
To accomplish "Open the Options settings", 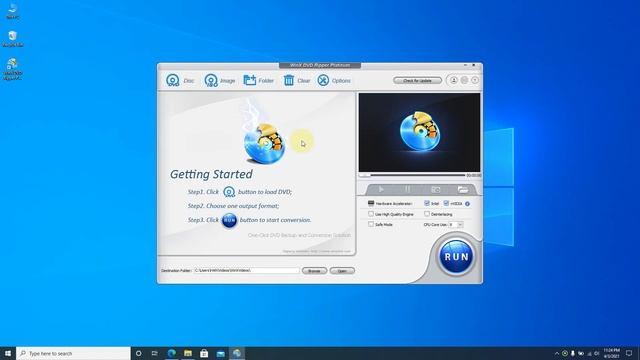I will click(x=334, y=80).
